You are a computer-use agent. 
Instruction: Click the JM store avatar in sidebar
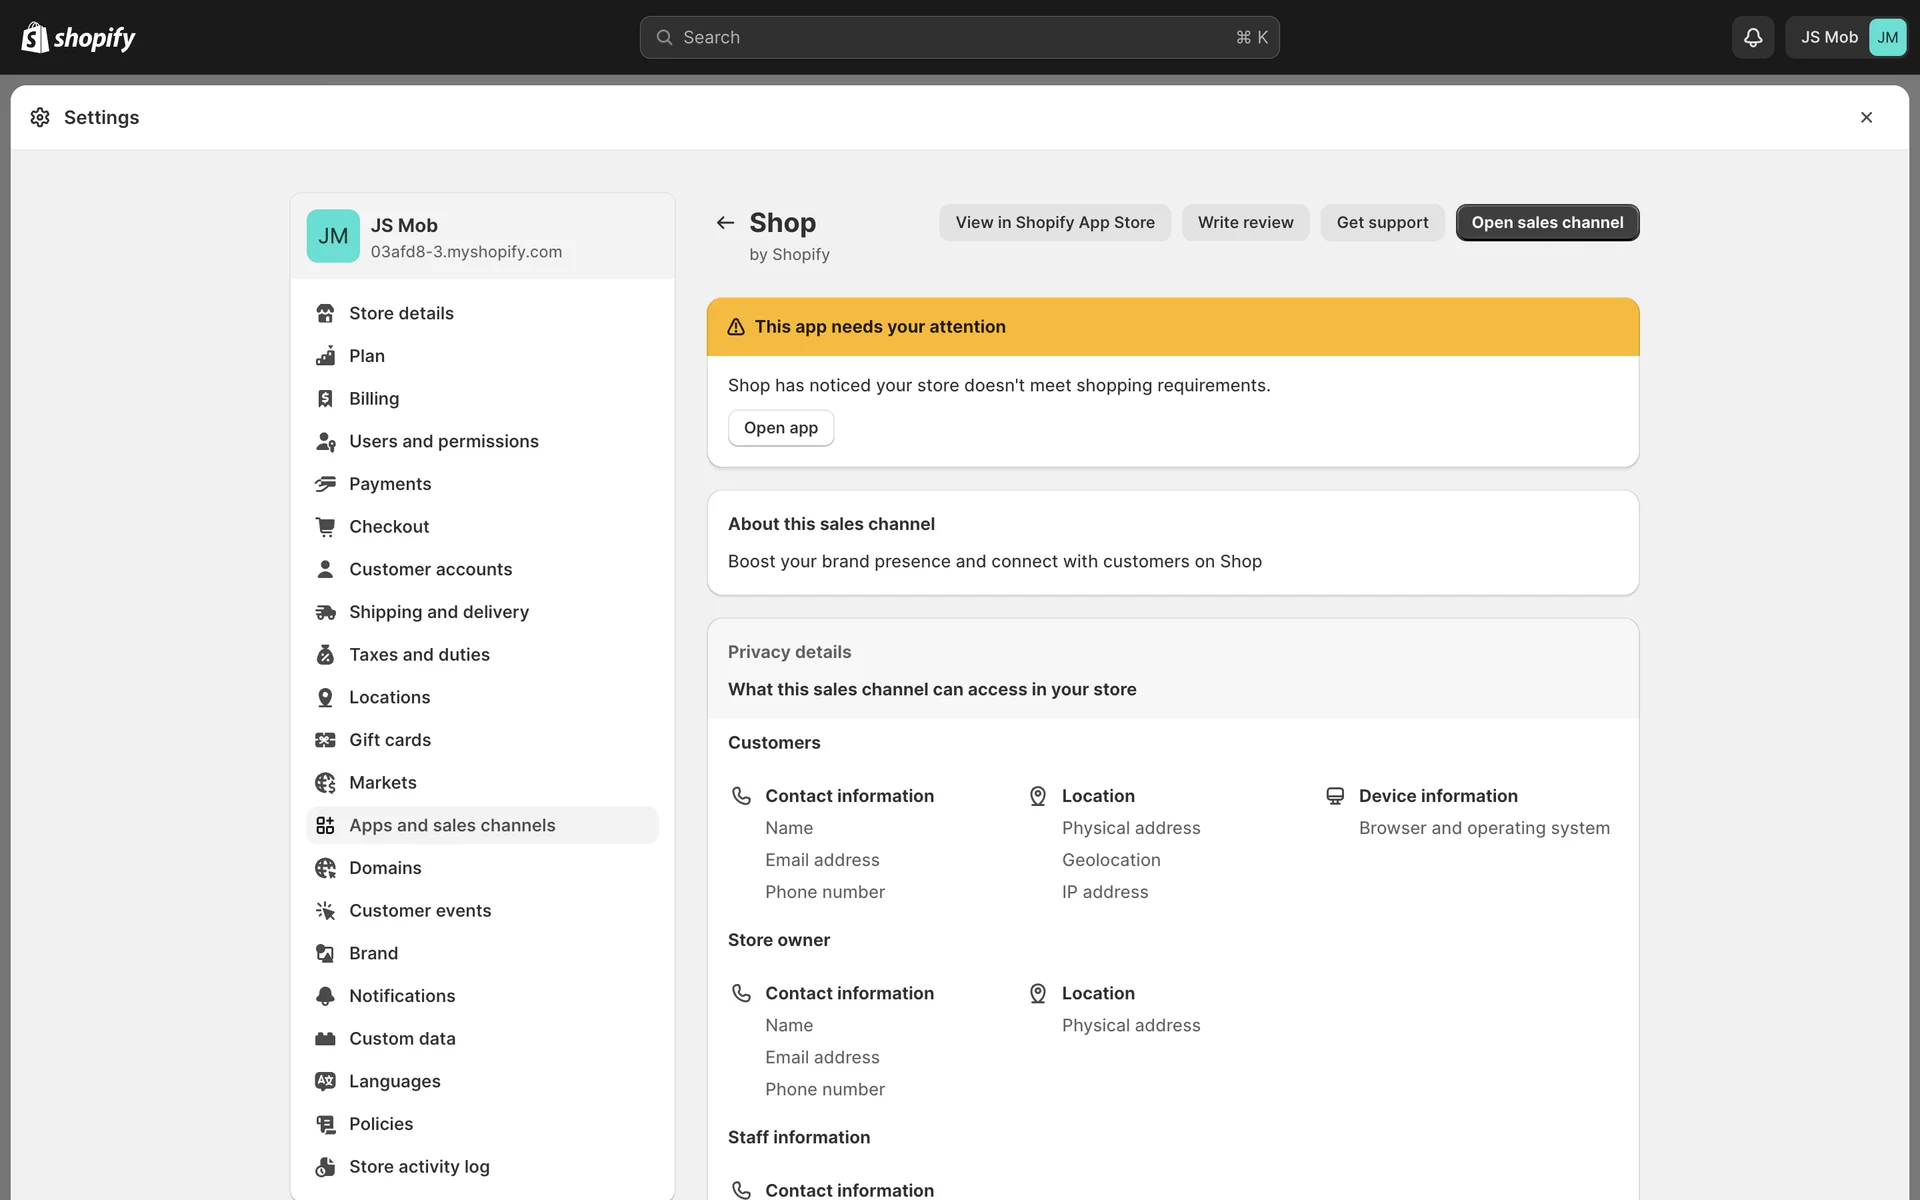(x=333, y=236)
